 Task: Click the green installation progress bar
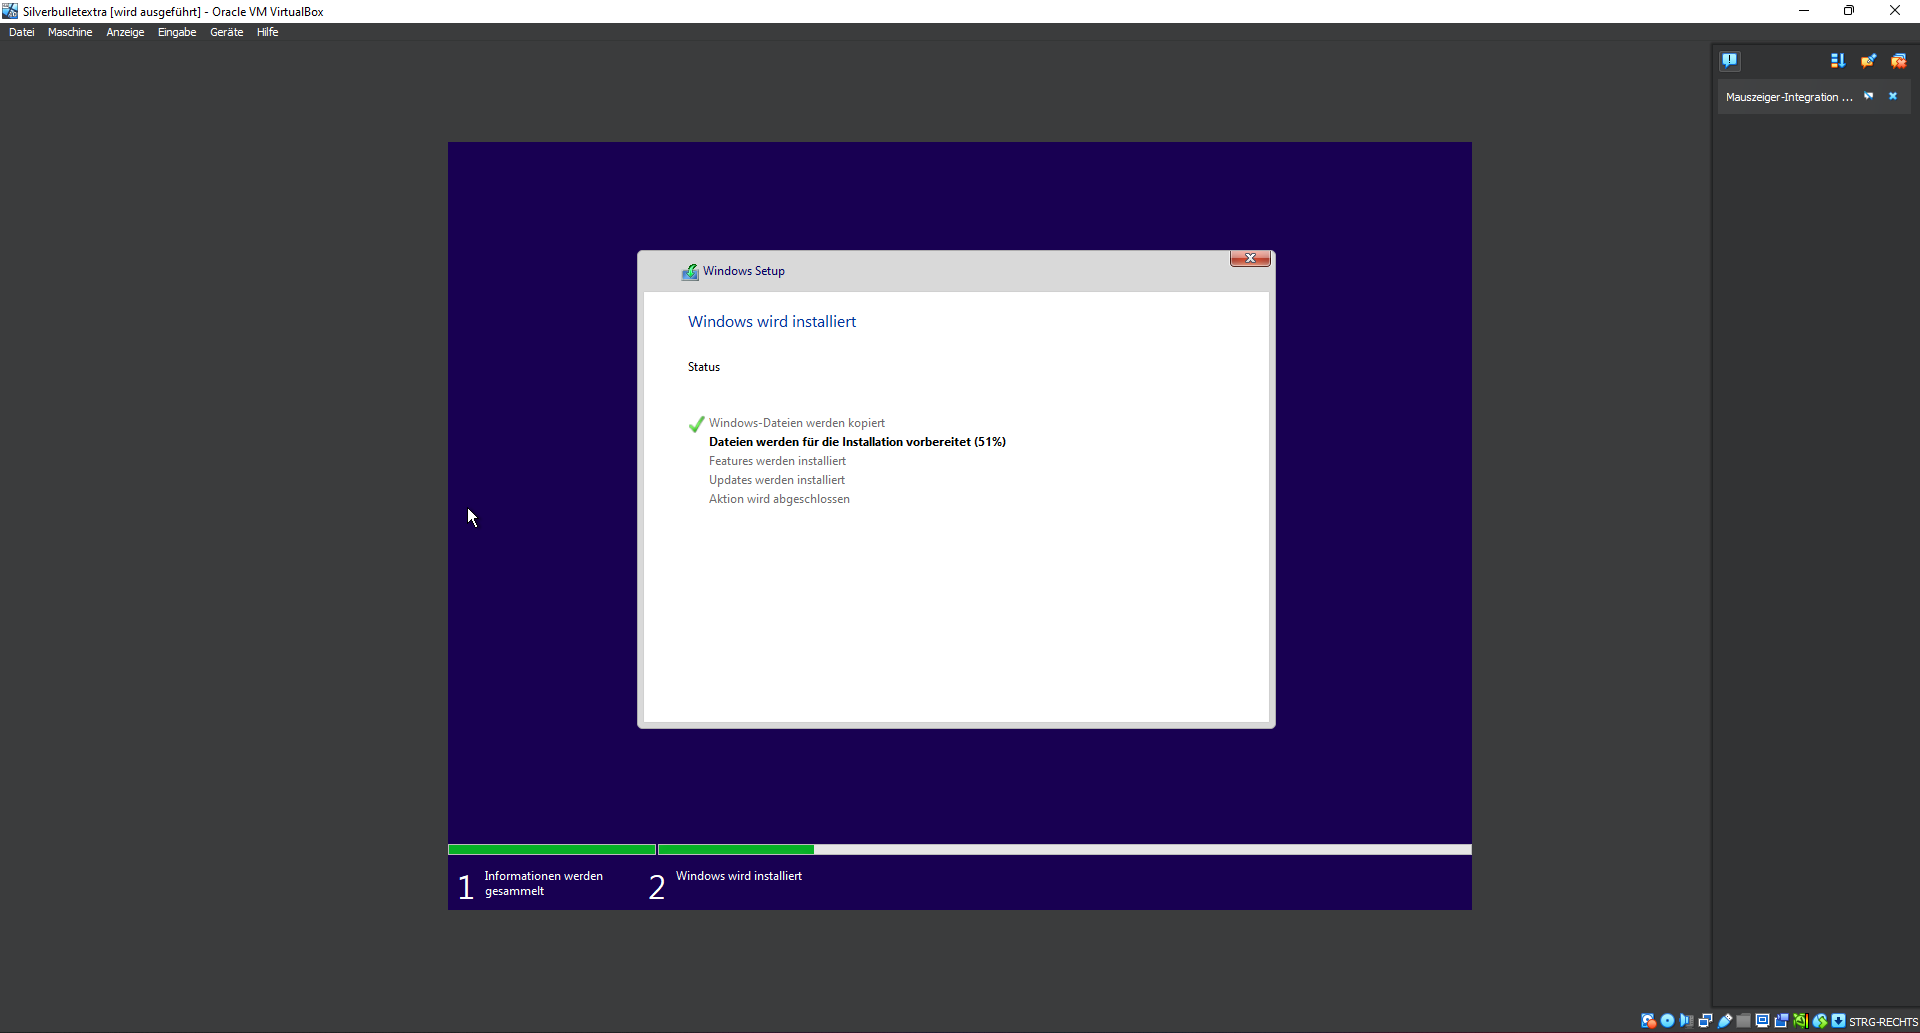pos(735,850)
